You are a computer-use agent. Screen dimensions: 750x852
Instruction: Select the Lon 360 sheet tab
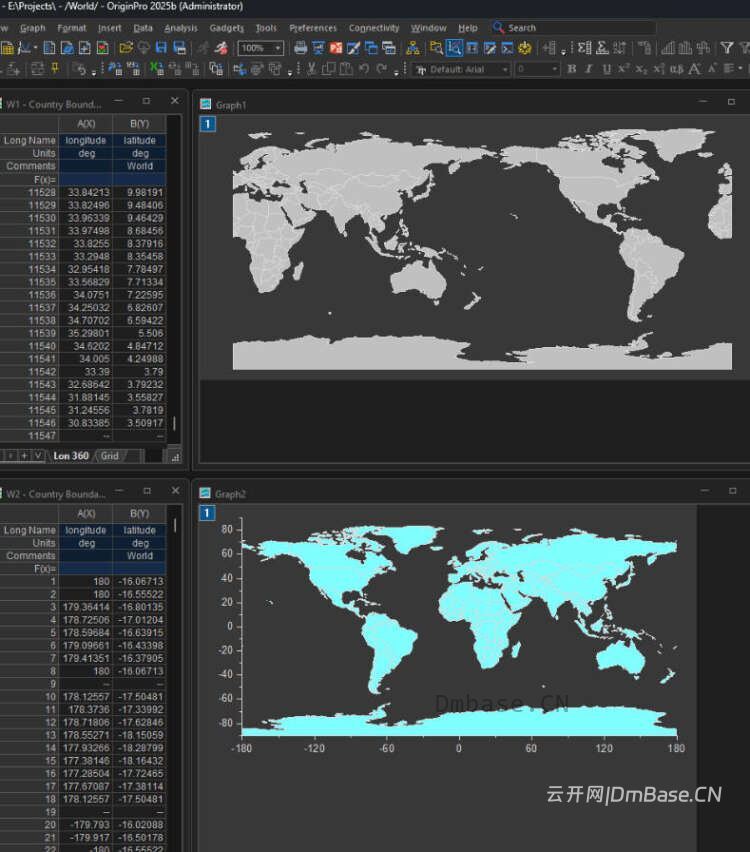[71, 456]
